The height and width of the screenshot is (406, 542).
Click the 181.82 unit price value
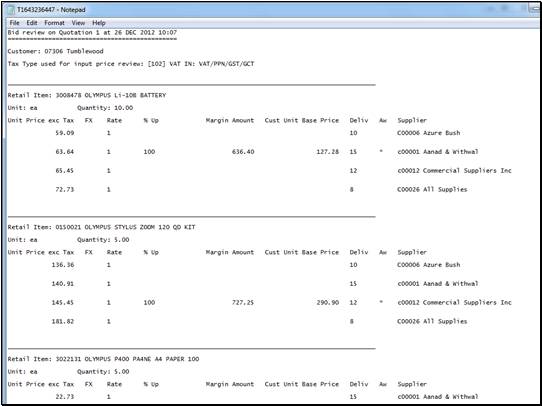[63, 321]
